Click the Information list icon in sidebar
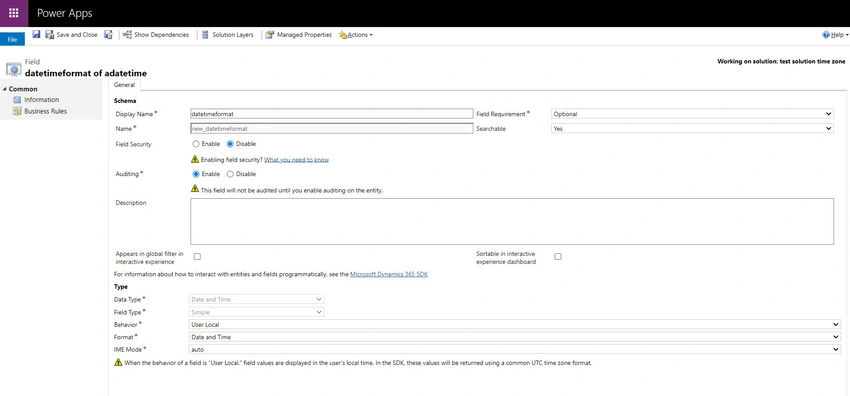The width and height of the screenshot is (850, 396). pos(17,100)
